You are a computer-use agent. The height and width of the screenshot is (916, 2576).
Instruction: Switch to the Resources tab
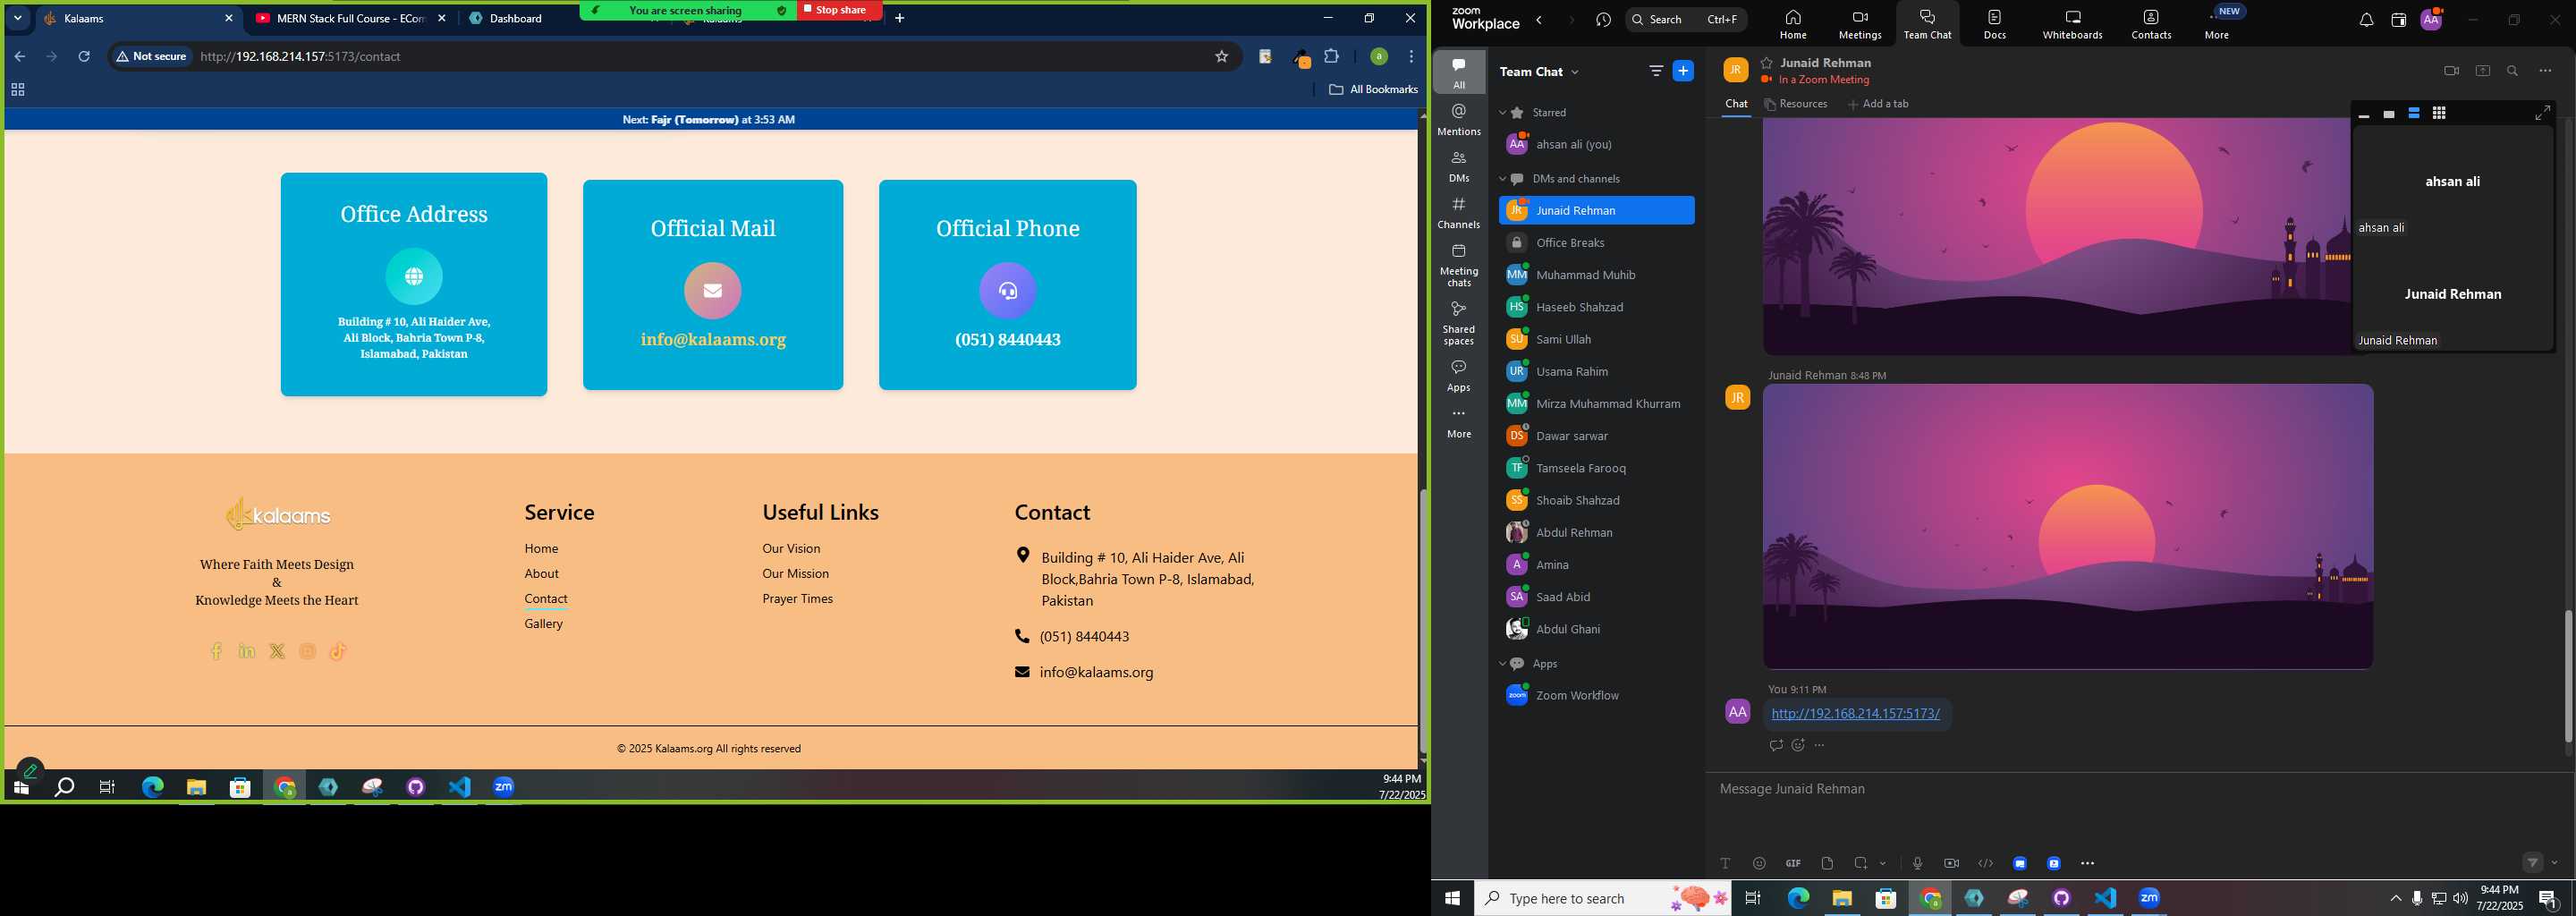pyautogui.click(x=1795, y=104)
